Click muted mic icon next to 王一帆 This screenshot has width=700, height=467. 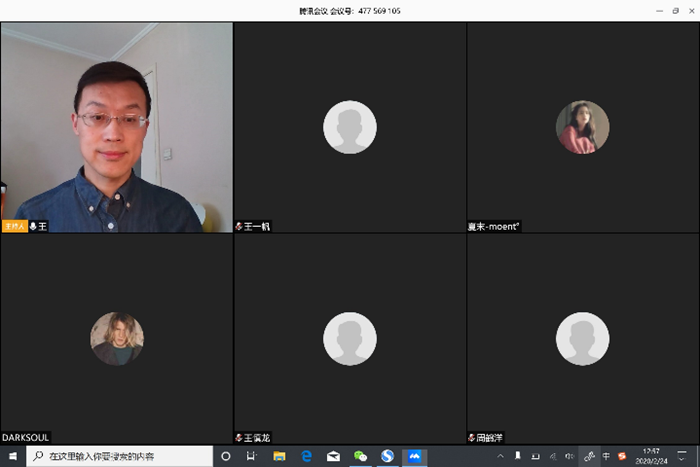pos(239,227)
